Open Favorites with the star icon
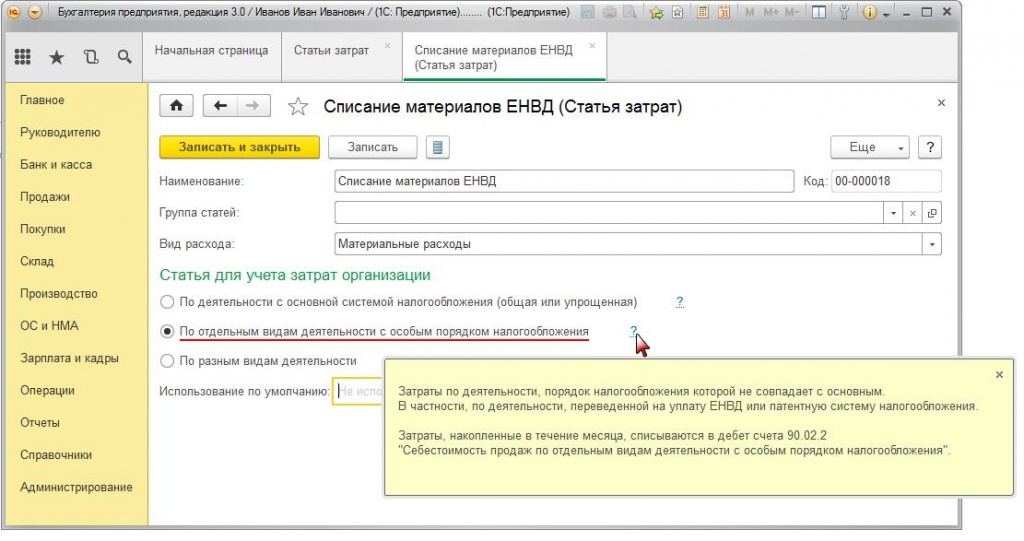 coord(56,58)
